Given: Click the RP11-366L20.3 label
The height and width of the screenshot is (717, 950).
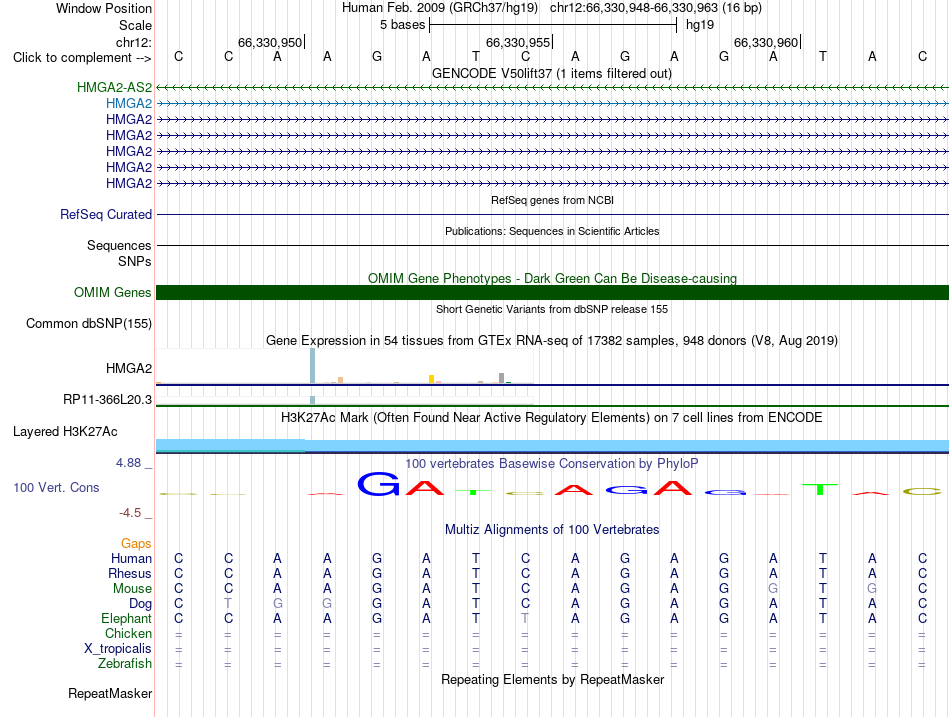Looking at the screenshot, I should pos(108,399).
